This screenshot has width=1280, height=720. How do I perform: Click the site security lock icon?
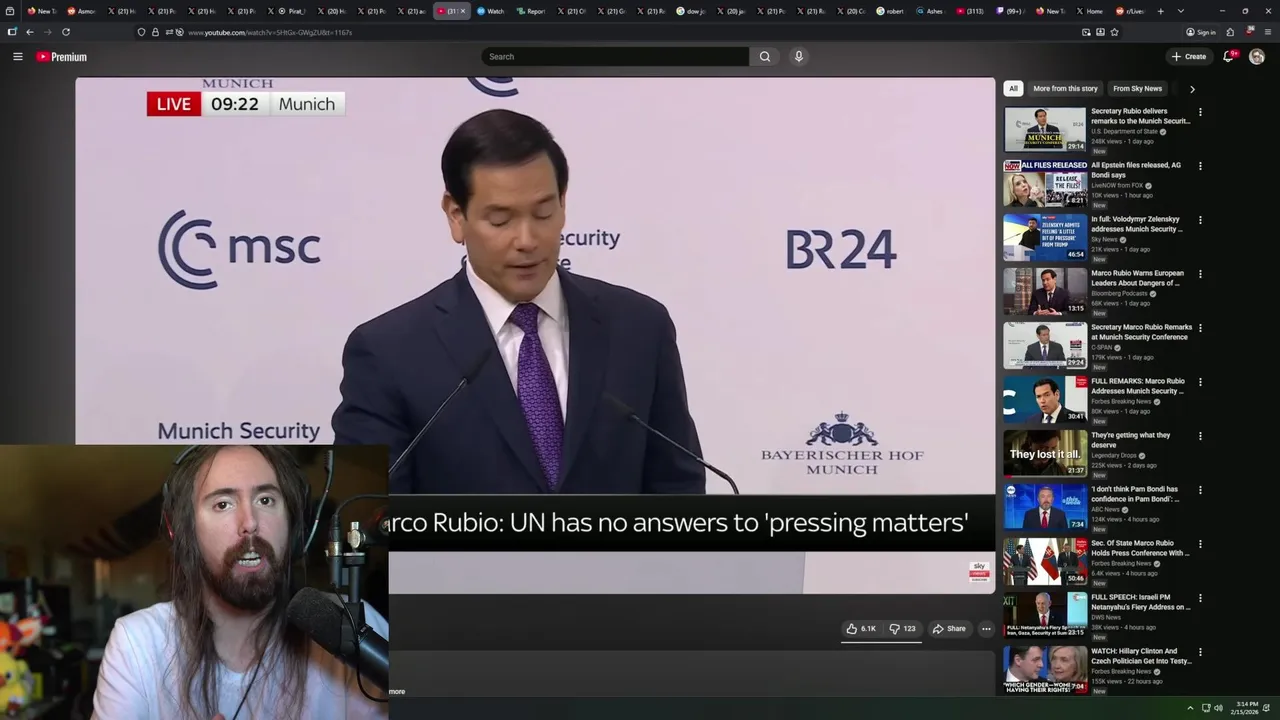[155, 32]
